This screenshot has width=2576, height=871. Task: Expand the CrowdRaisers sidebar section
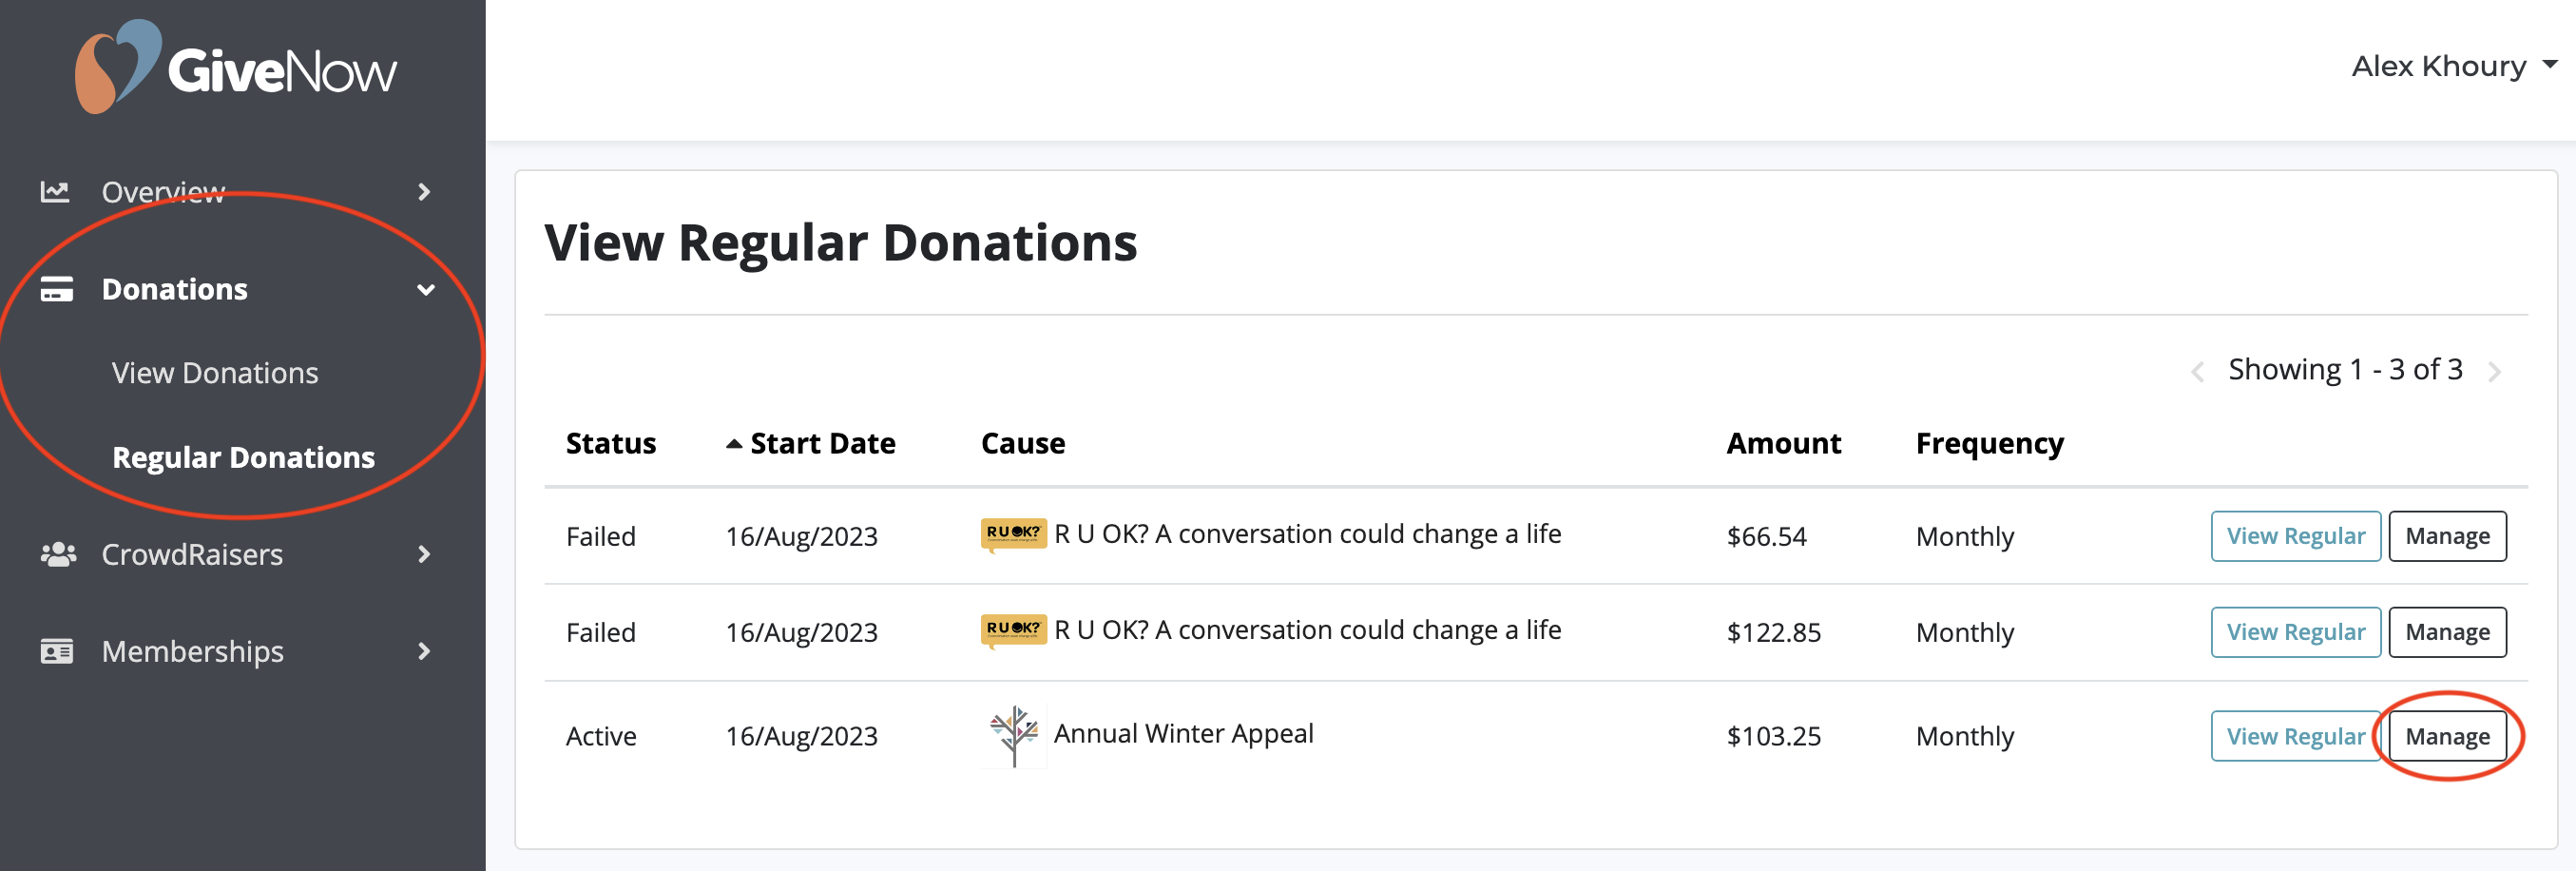[426, 554]
